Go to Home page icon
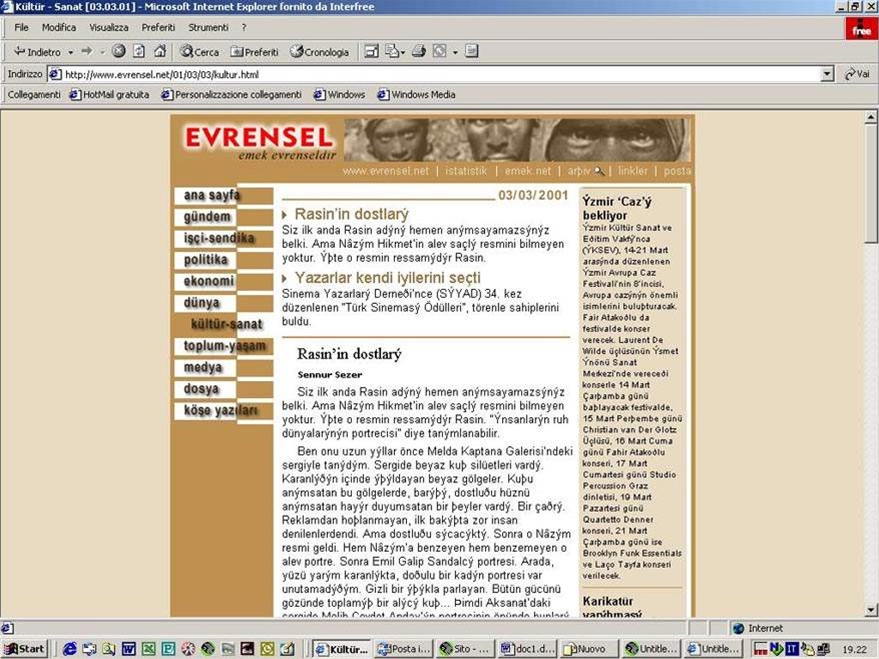 [160, 51]
